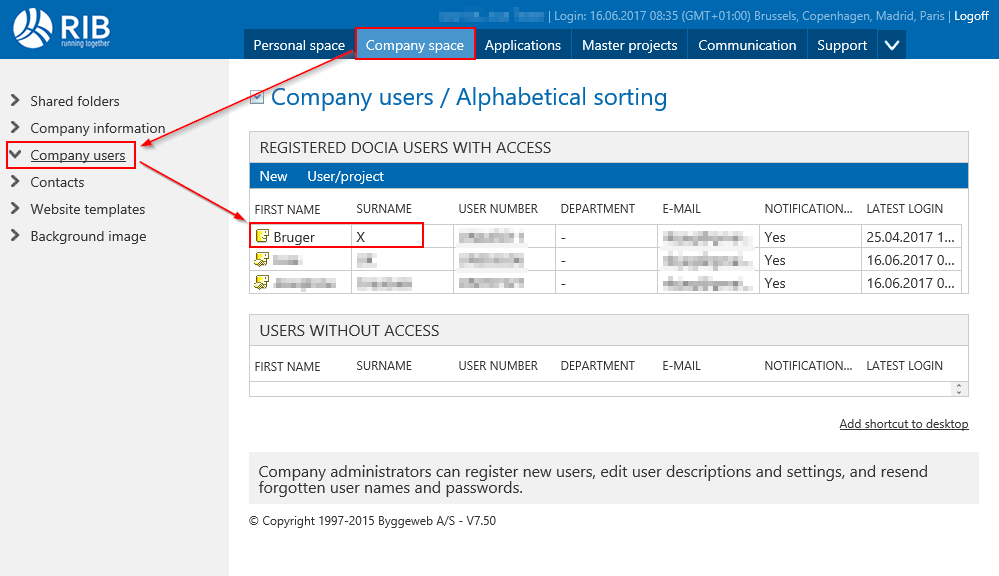Image resolution: width=999 pixels, height=576 pixels.
Task: Click the third row's user icon
Action: click(x=262, y=283)
